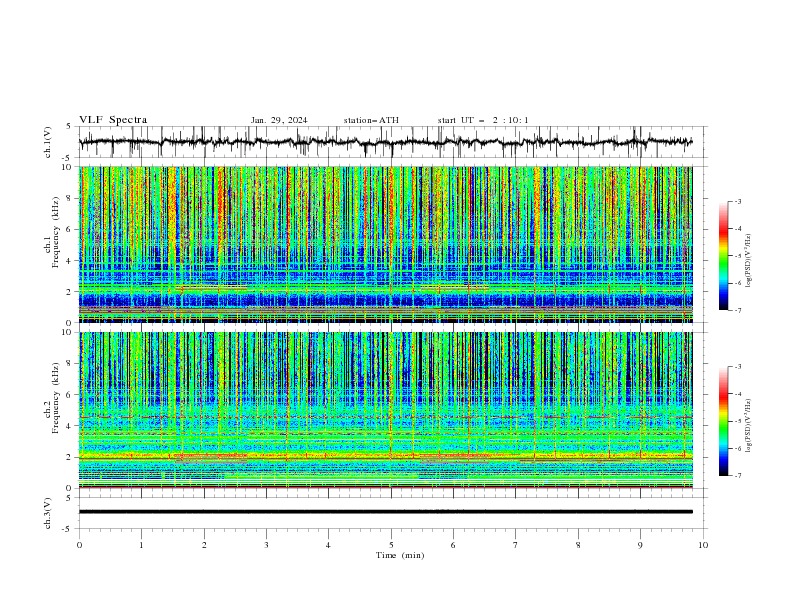The image size is (792, 612).
Task: Click the '-3' value on ch.1 colorbar
Action: coord(737,201)
